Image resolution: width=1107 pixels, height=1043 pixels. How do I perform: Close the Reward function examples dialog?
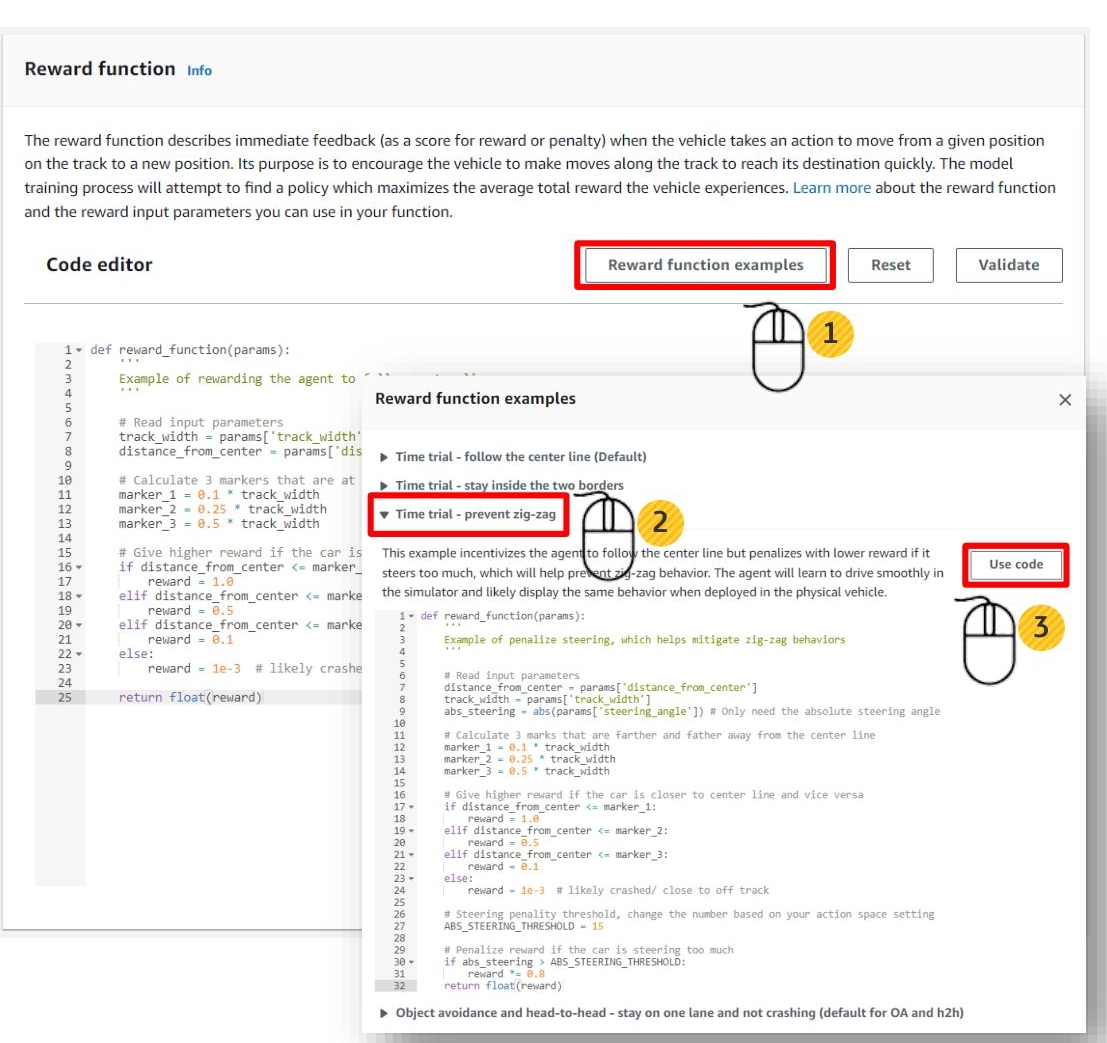coord(1064,400)
